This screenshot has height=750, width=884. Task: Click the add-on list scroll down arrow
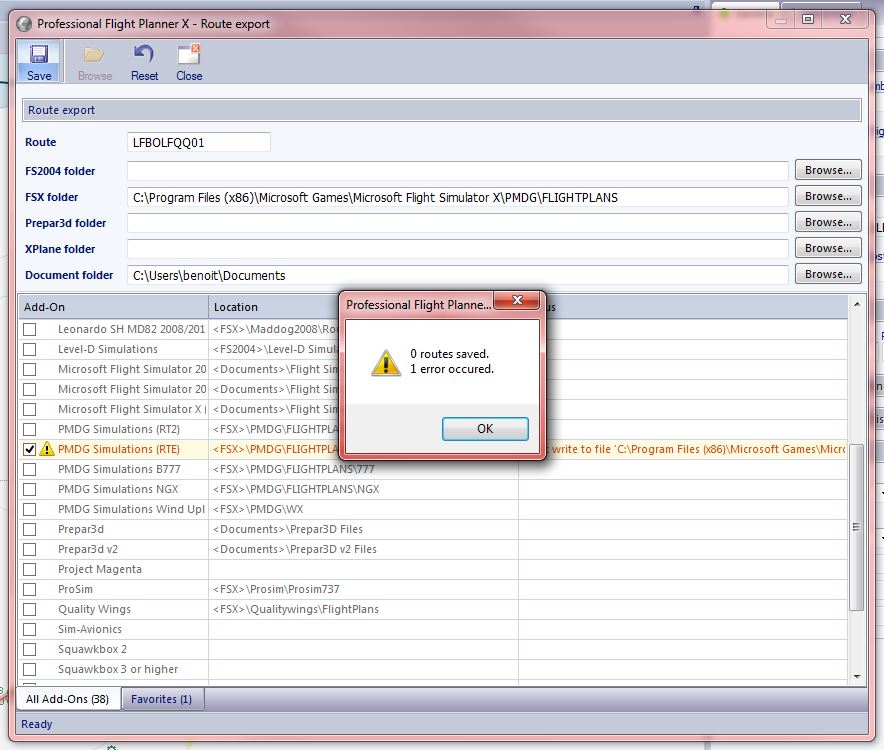click(857, 676)
